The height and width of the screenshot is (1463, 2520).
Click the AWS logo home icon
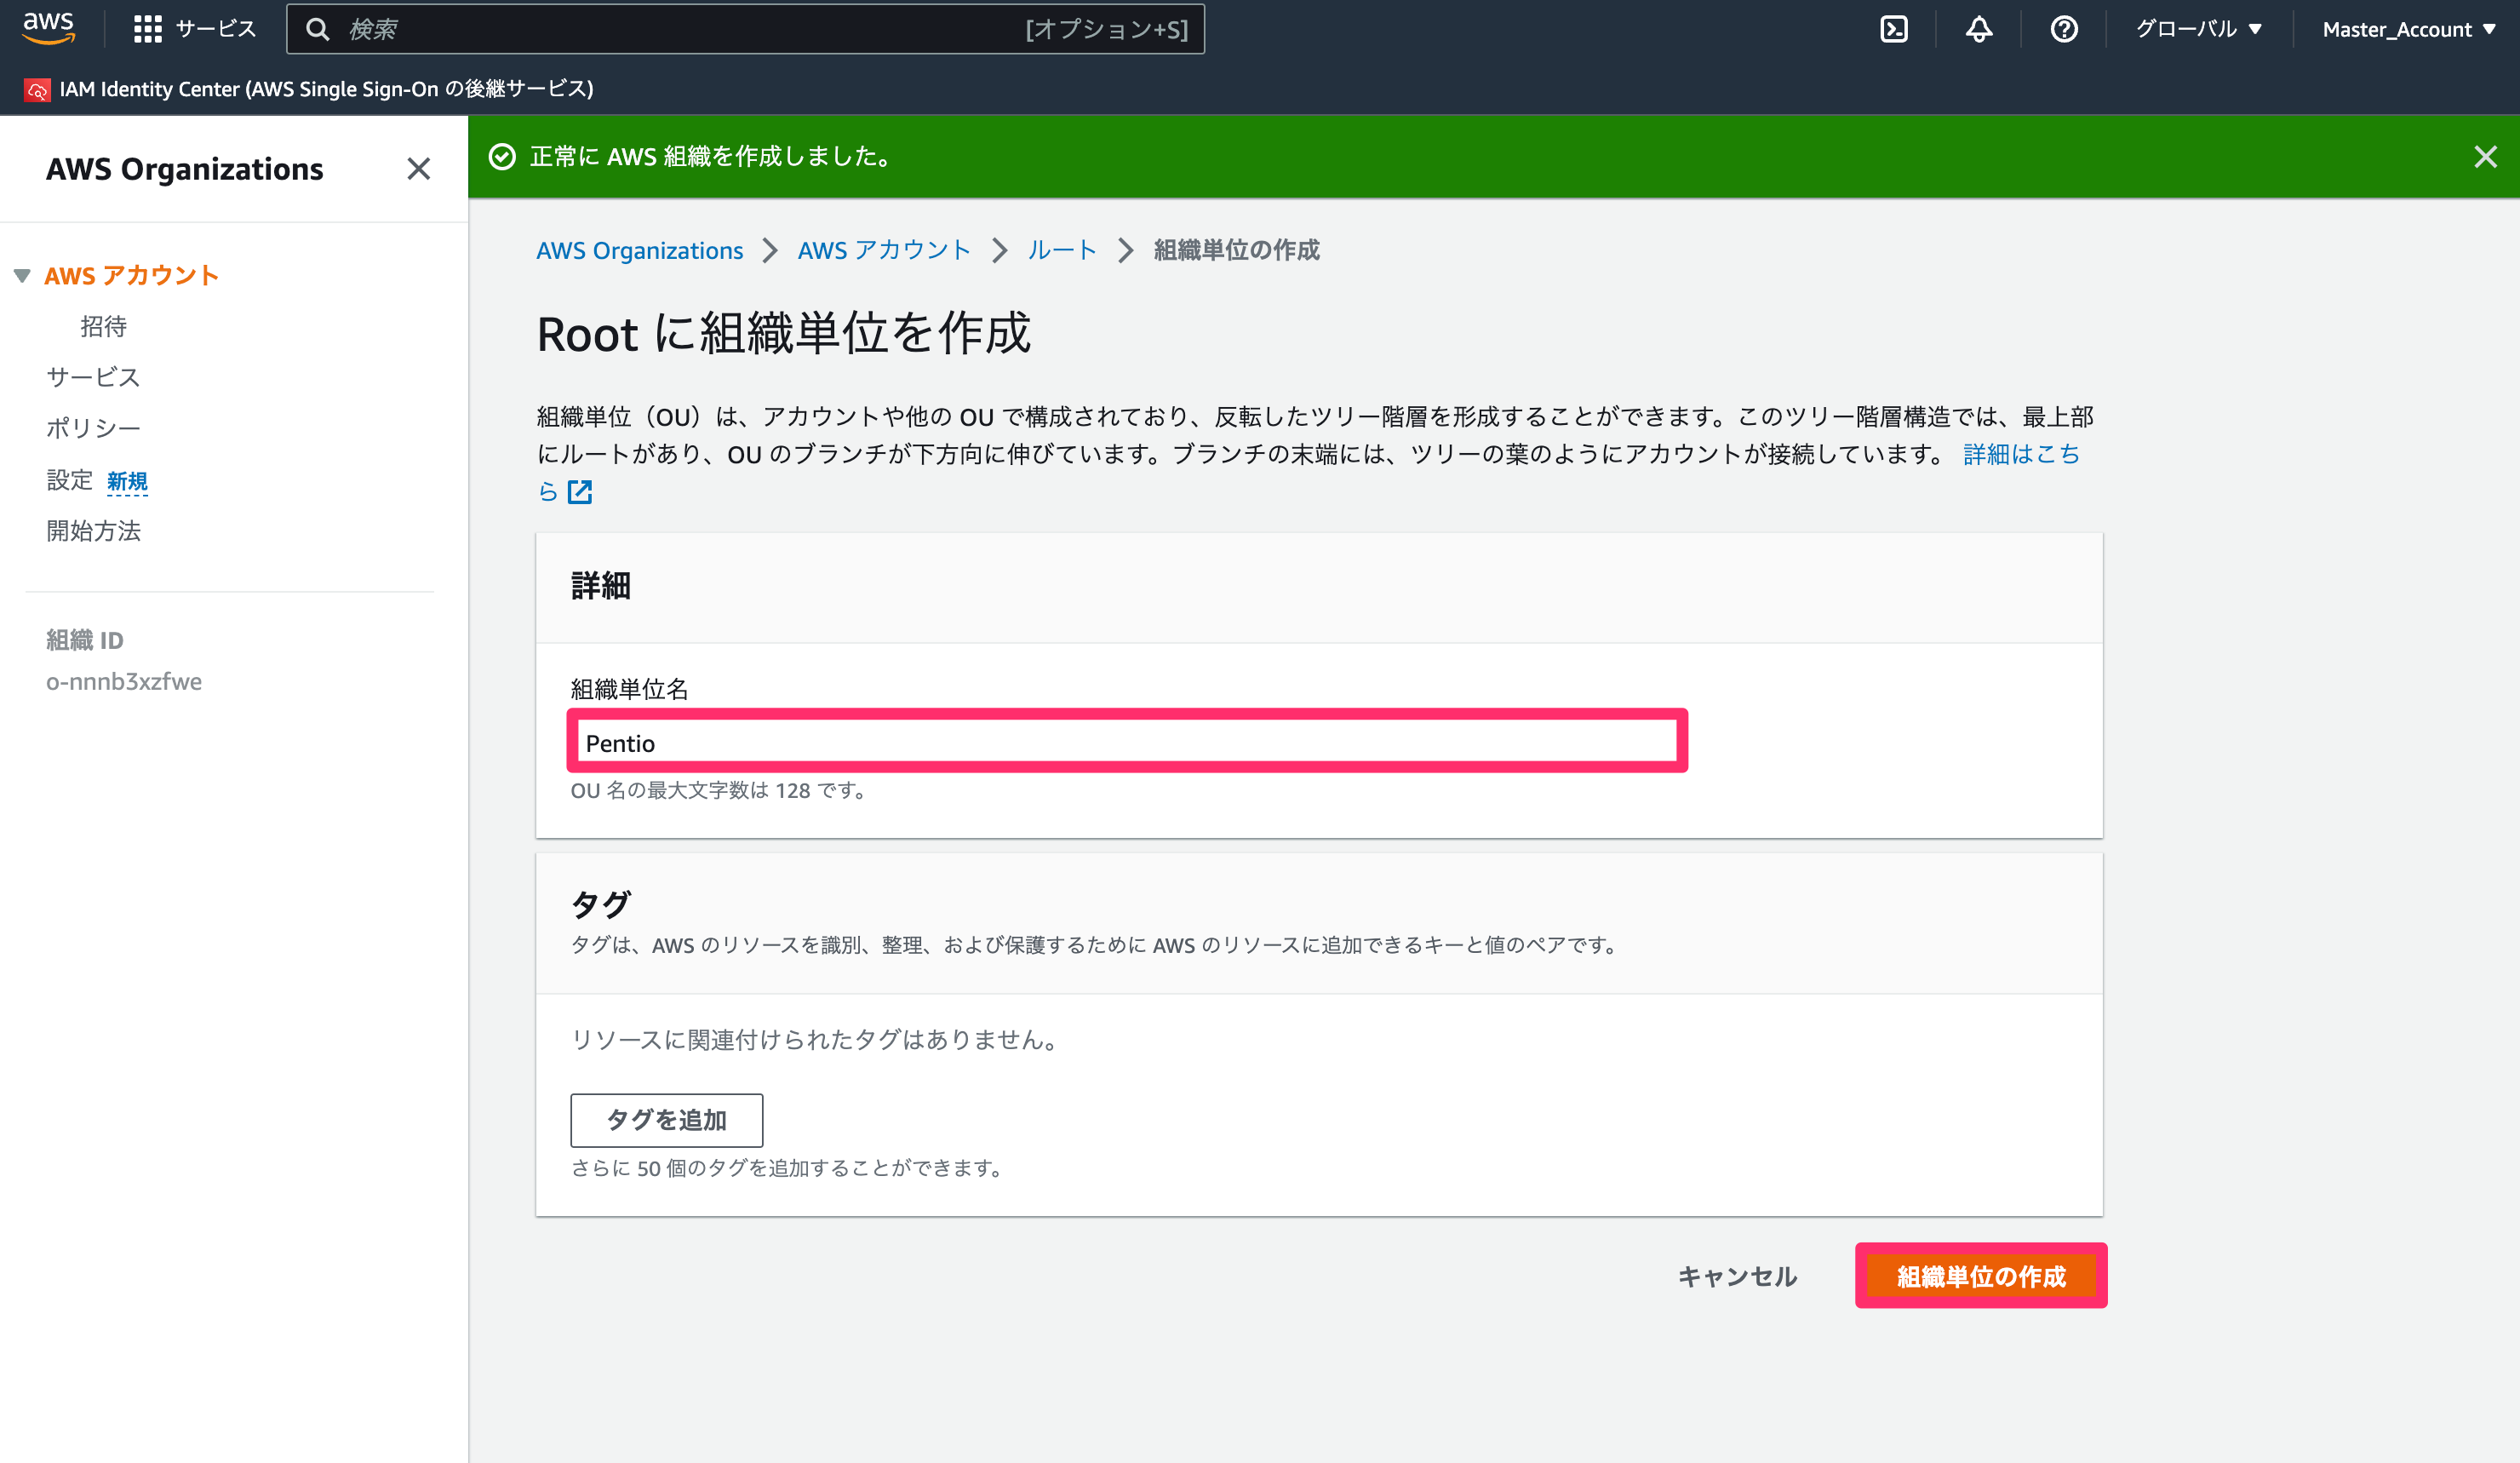click(48, 28)
